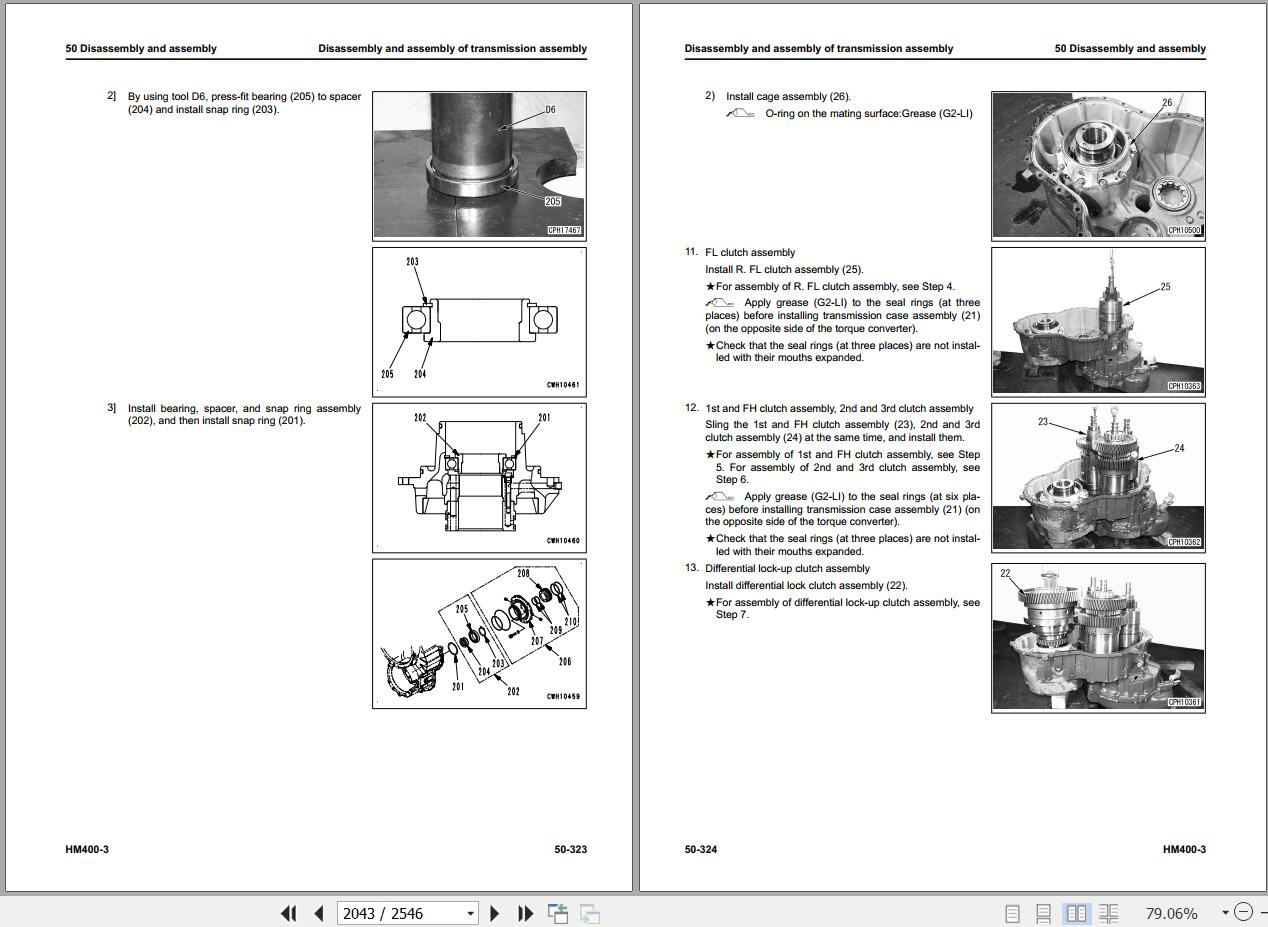1268x927 pixels.
Task: Jump to the last page
Action: tap(525, 913)
